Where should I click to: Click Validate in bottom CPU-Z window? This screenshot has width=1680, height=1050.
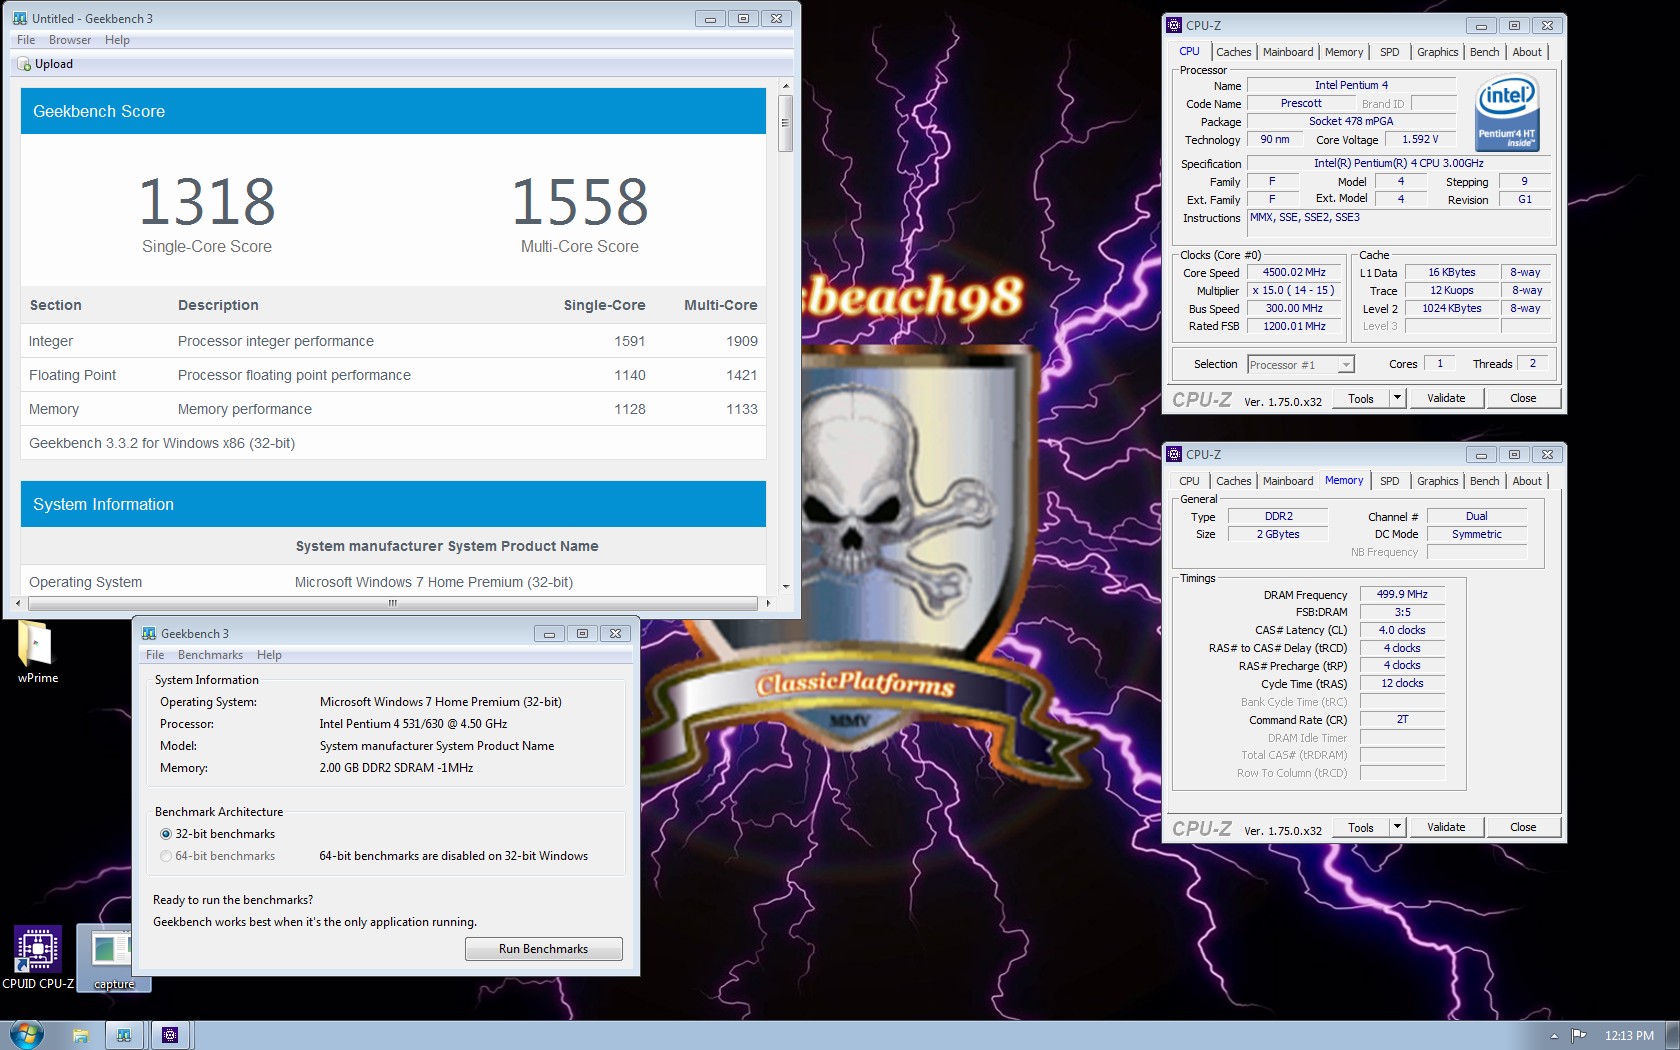pyautogui.click(x=1446, y=827)
